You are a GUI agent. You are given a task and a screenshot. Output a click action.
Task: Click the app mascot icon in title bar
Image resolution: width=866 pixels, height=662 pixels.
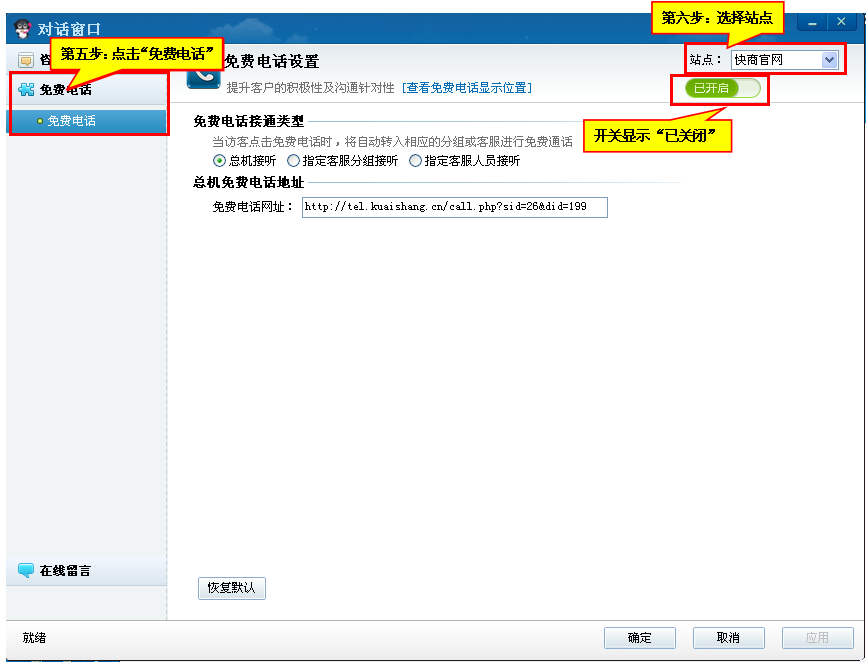22,29
